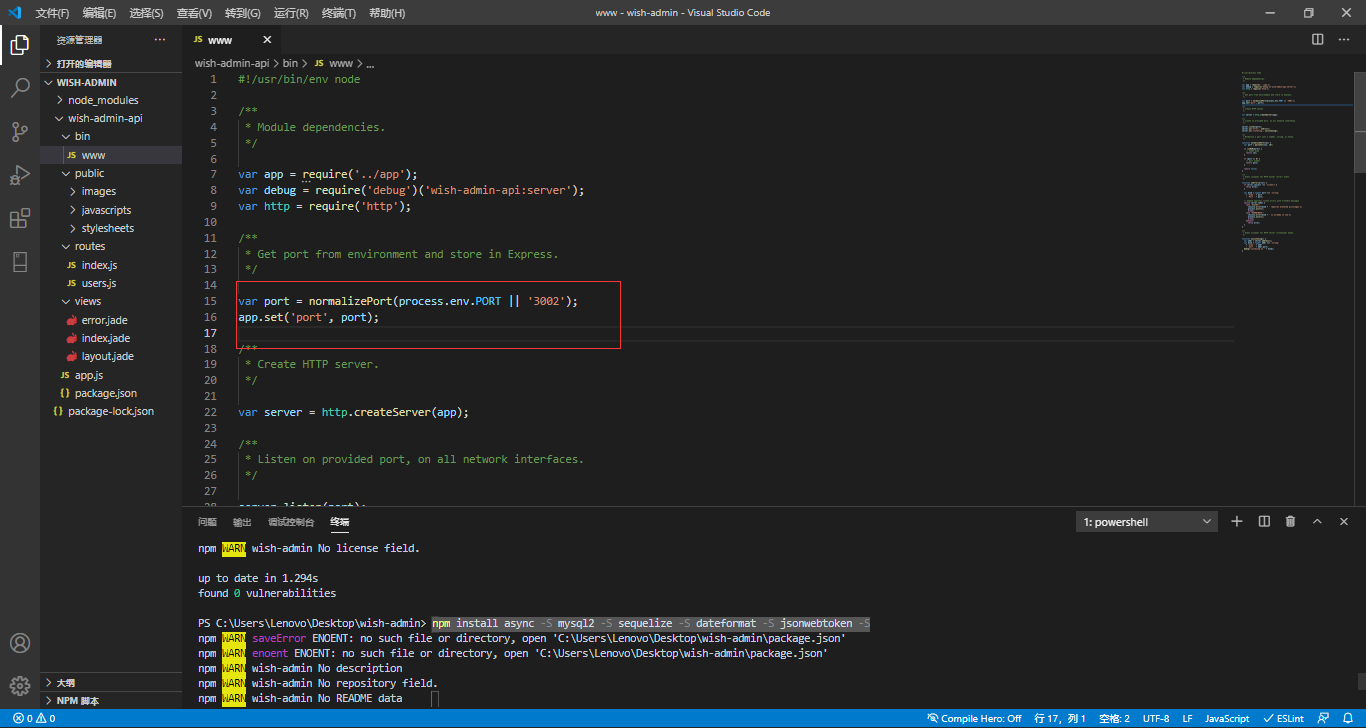Open the Source Control view icon
This screenshot has height=728, width=1366.
point(19,132)
